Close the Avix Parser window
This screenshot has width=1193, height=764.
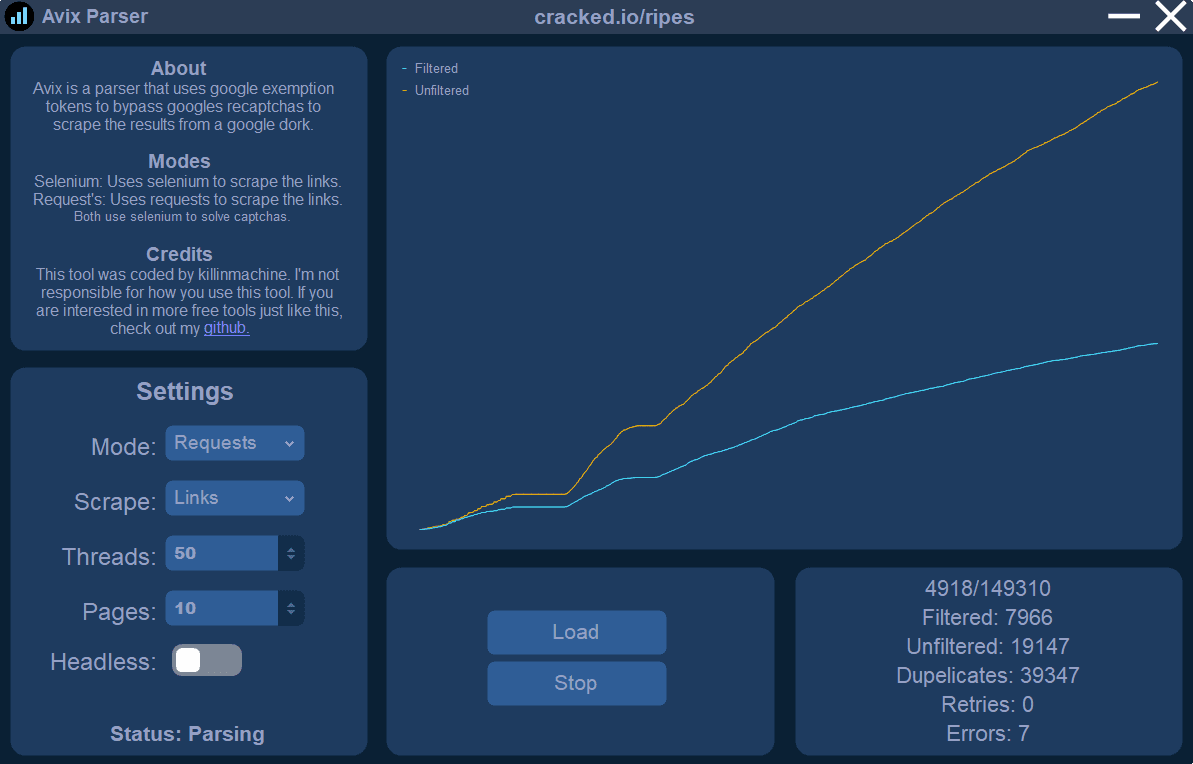coord(1171,16)
